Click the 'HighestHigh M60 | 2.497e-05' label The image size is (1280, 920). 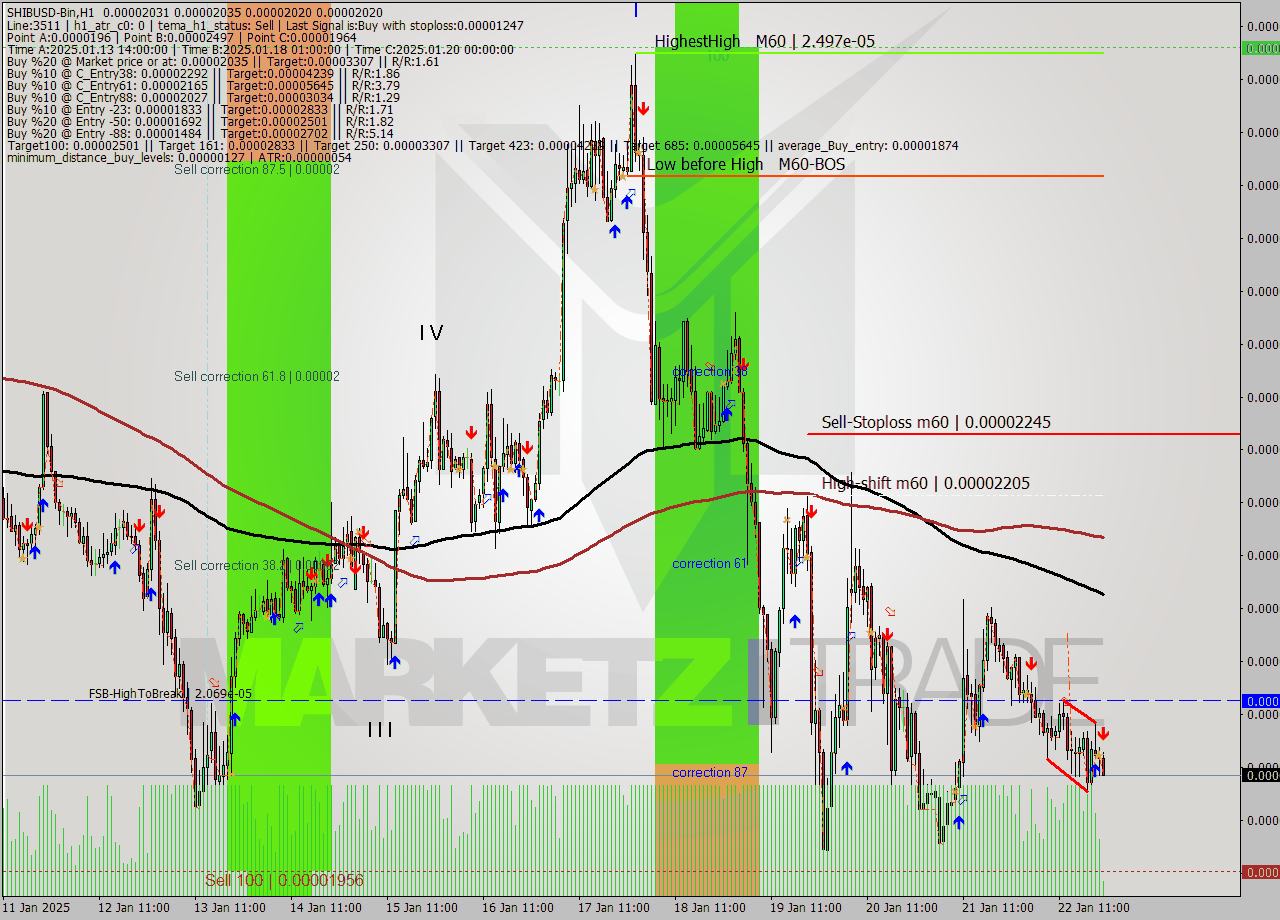pos(765,41)
